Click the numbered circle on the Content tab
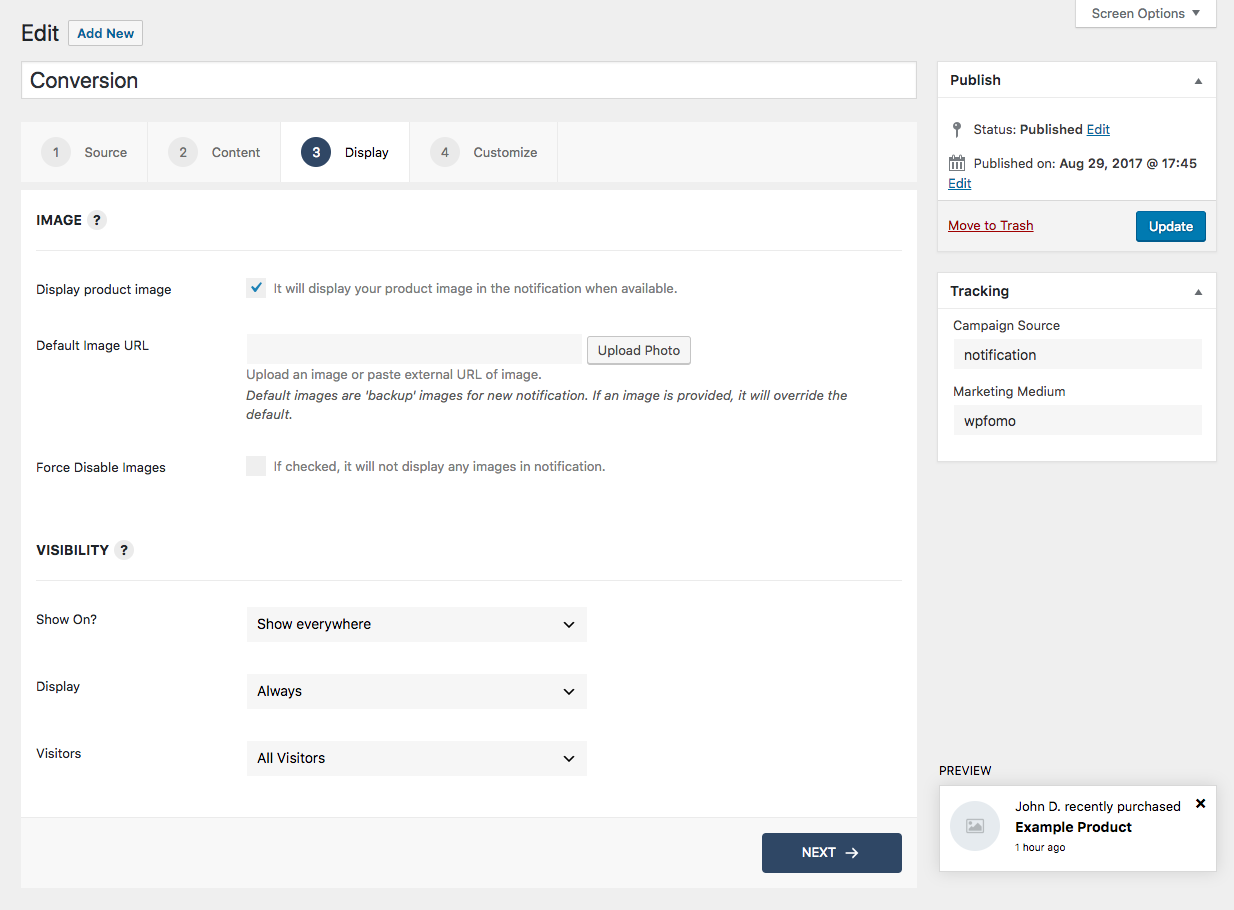Viewport: 1234px width, 910px height. point(182,152)
